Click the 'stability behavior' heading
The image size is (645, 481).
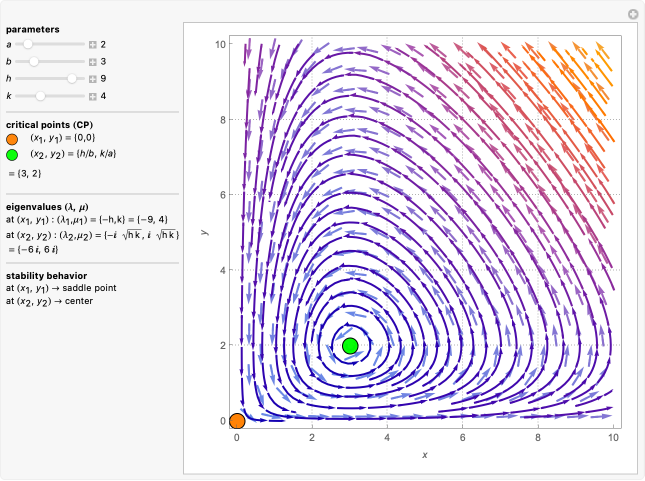pyautogui.click(x=46, y=274)
